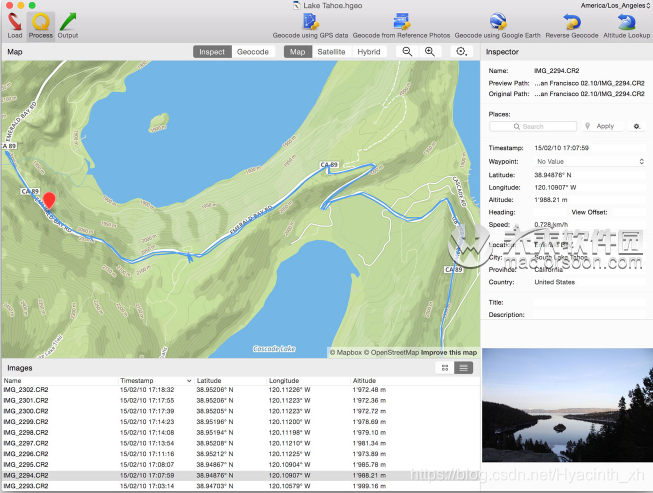Image resolution: width=653 pixels, height=493 pixels.
Task: Click Geocode using GPS data icon
Action: point(310,22)
